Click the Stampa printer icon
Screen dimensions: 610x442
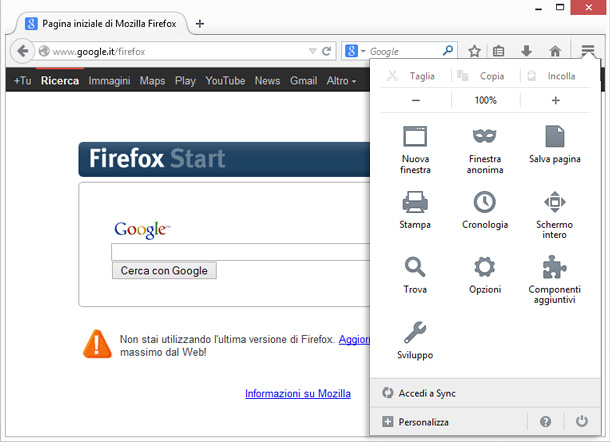[x=415, y=202]
